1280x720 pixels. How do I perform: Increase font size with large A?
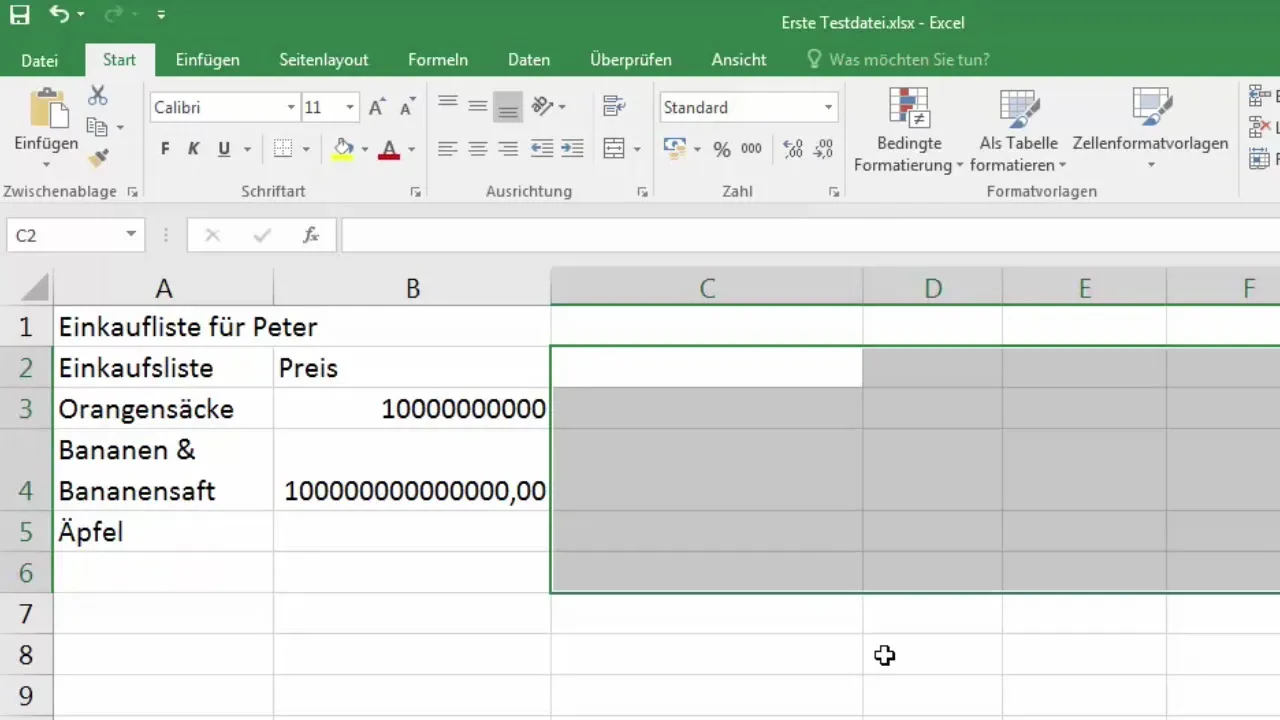tap(376, 107)
